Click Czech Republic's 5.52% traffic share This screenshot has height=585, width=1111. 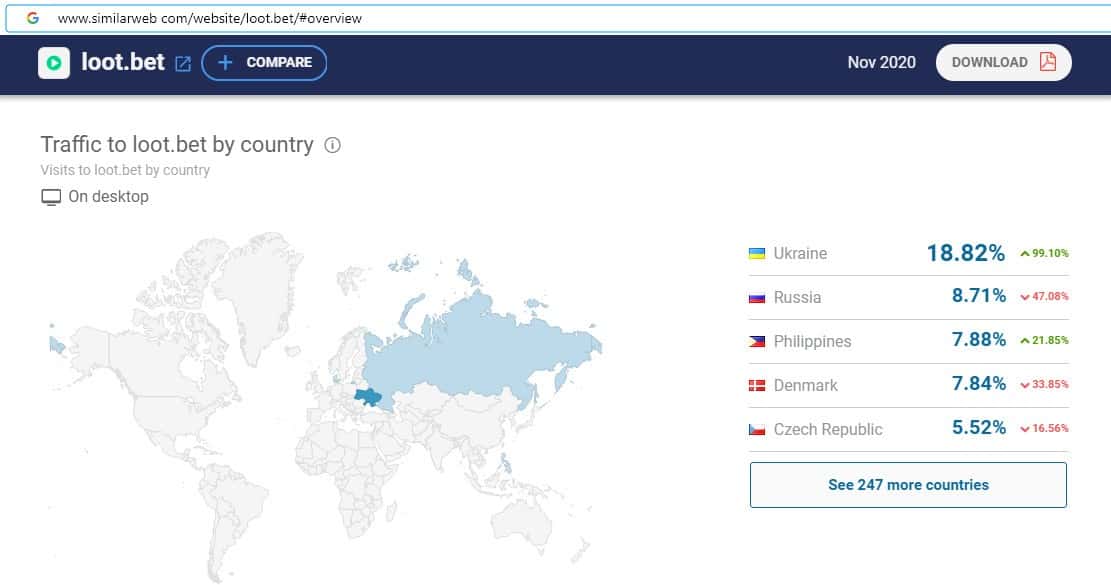coord(979,427)
